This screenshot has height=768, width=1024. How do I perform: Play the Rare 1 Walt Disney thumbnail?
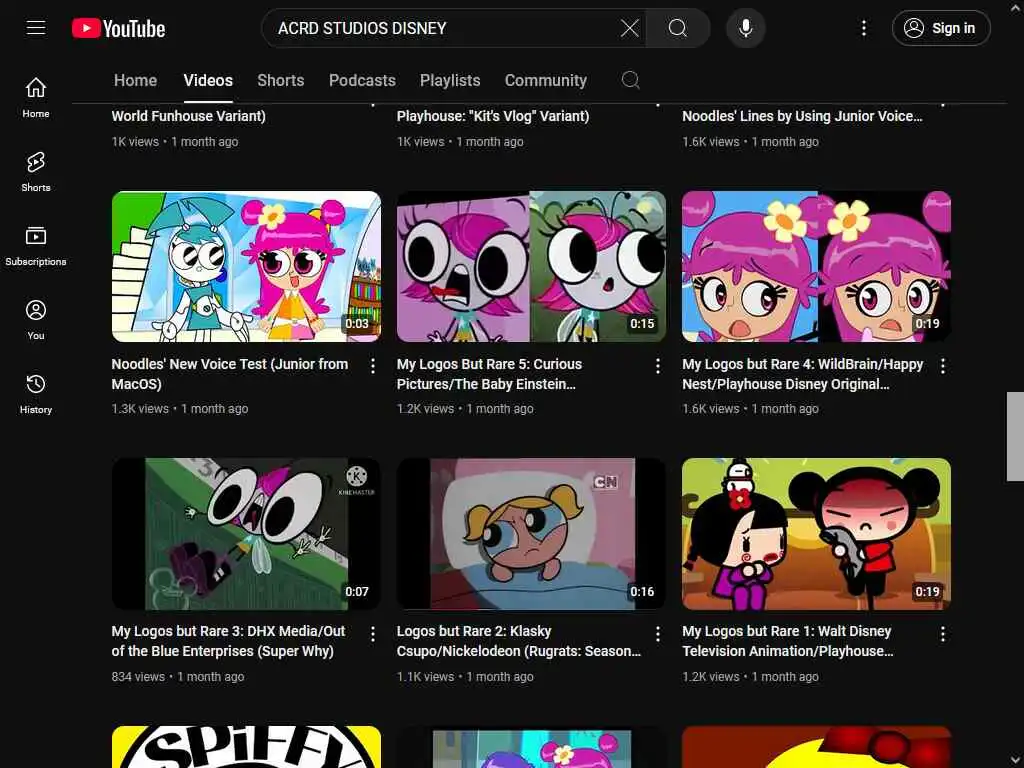816,534
